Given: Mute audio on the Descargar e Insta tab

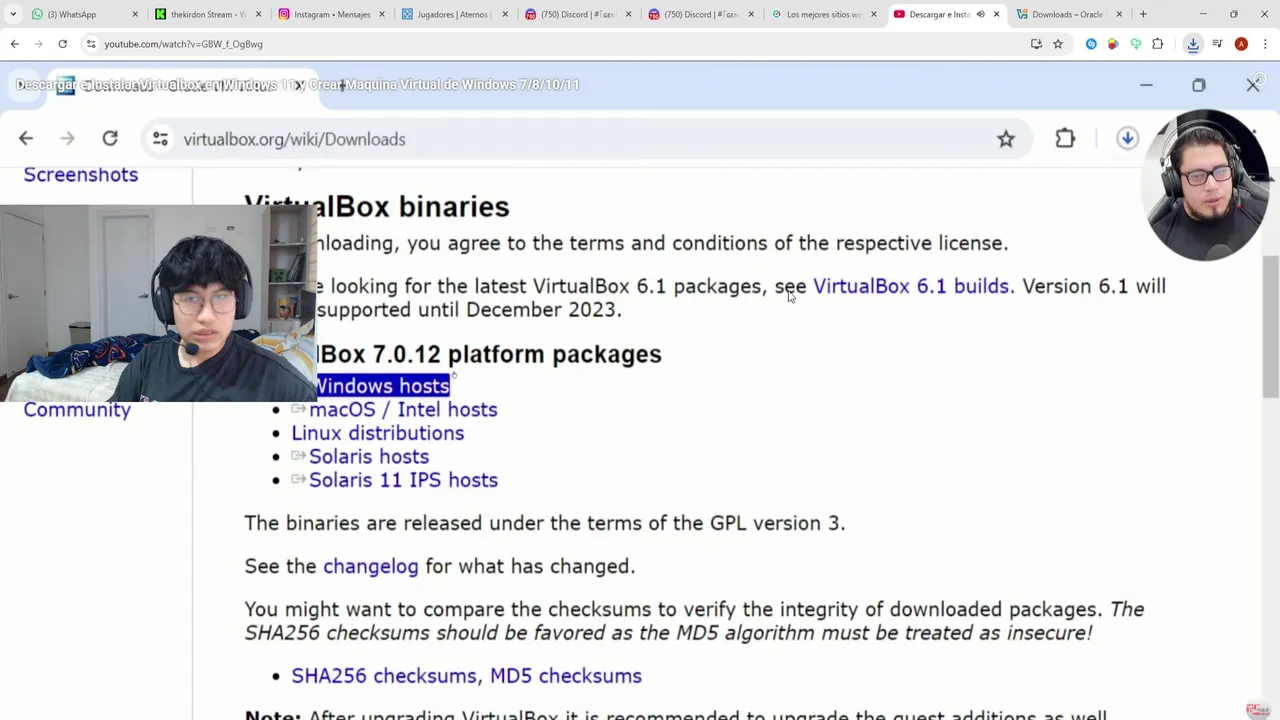Looking at the screenshot, I should point(980,14).
